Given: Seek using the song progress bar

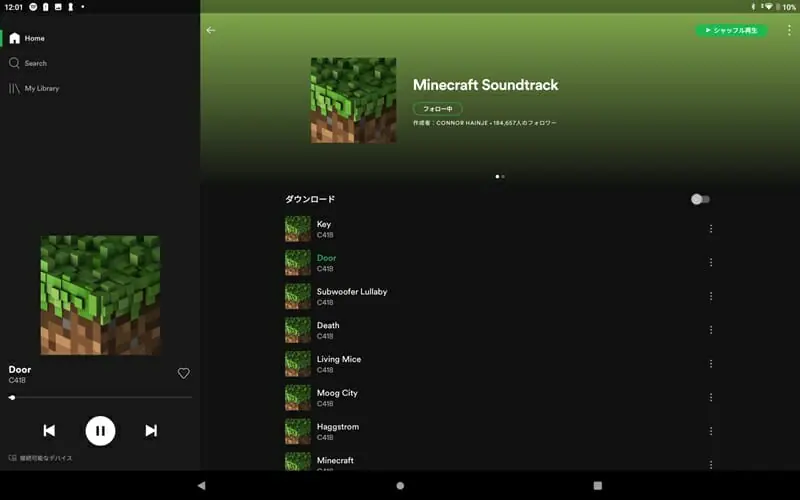Looking at the screenshot, I should click(x=100, y=397).
